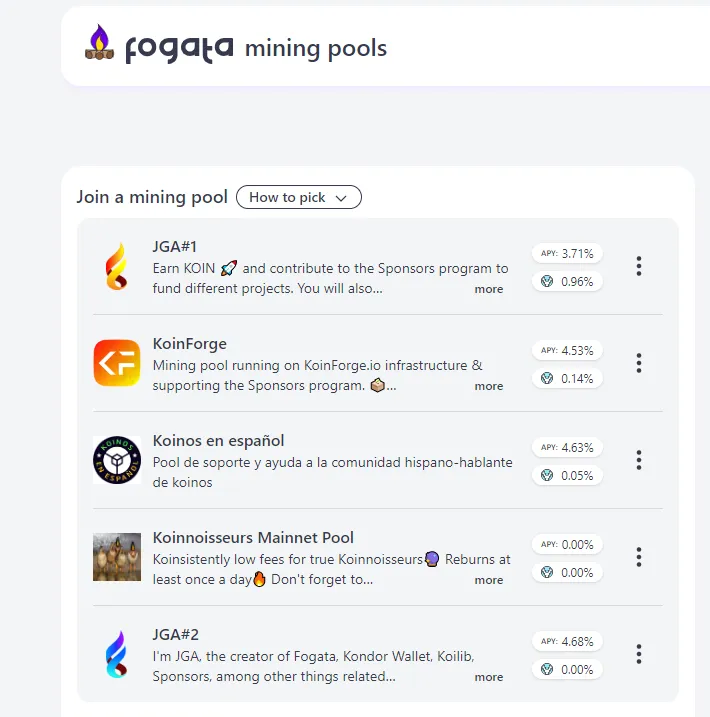Open the KoinForge three-dot options menu

pyautogui.click(x=639, y=363)
